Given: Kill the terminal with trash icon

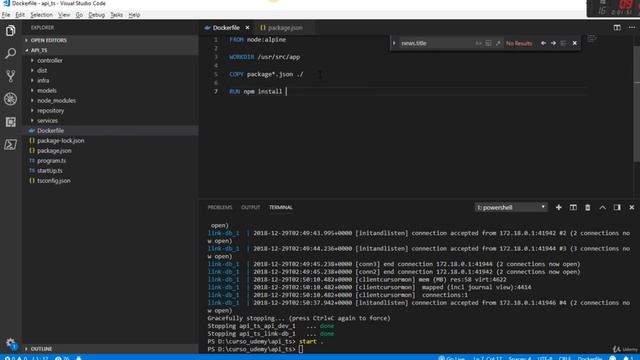Looking at the screenshot, I should point(588,207).
